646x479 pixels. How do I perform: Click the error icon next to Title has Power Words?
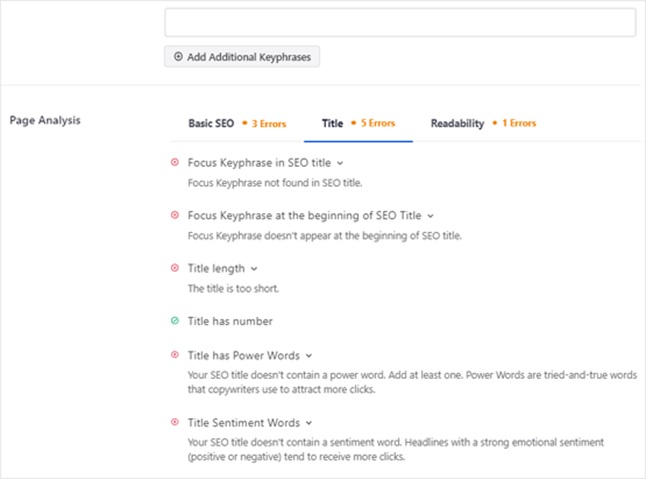point(176,355)
